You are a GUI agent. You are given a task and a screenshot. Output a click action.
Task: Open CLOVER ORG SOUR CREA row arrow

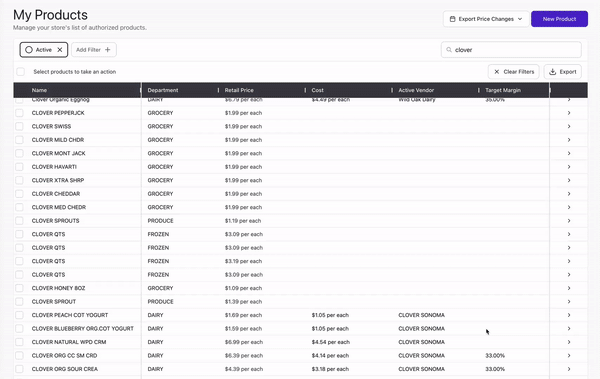pyautogui.click(x=569, y=369)
